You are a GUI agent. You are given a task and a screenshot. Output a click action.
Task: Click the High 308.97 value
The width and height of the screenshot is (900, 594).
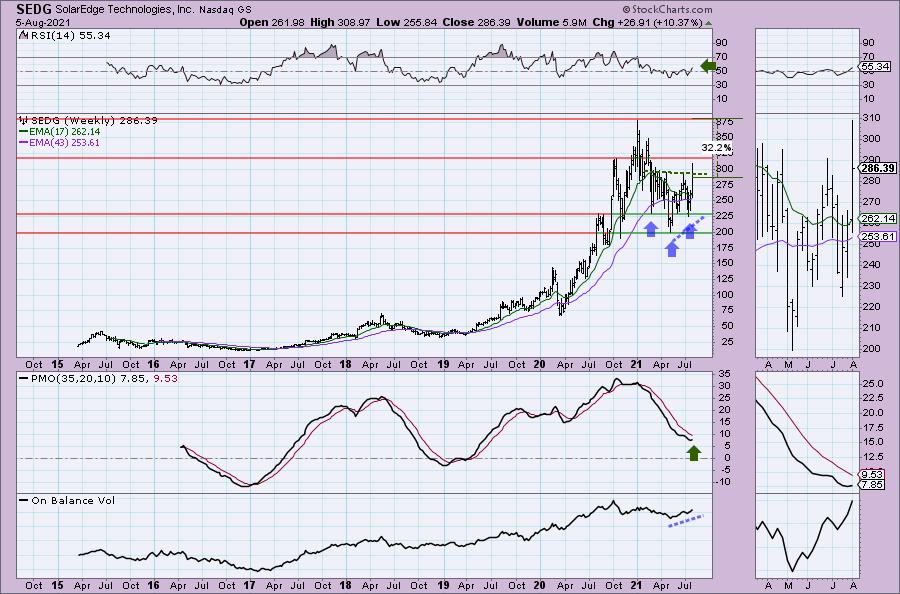pos(340,22)
